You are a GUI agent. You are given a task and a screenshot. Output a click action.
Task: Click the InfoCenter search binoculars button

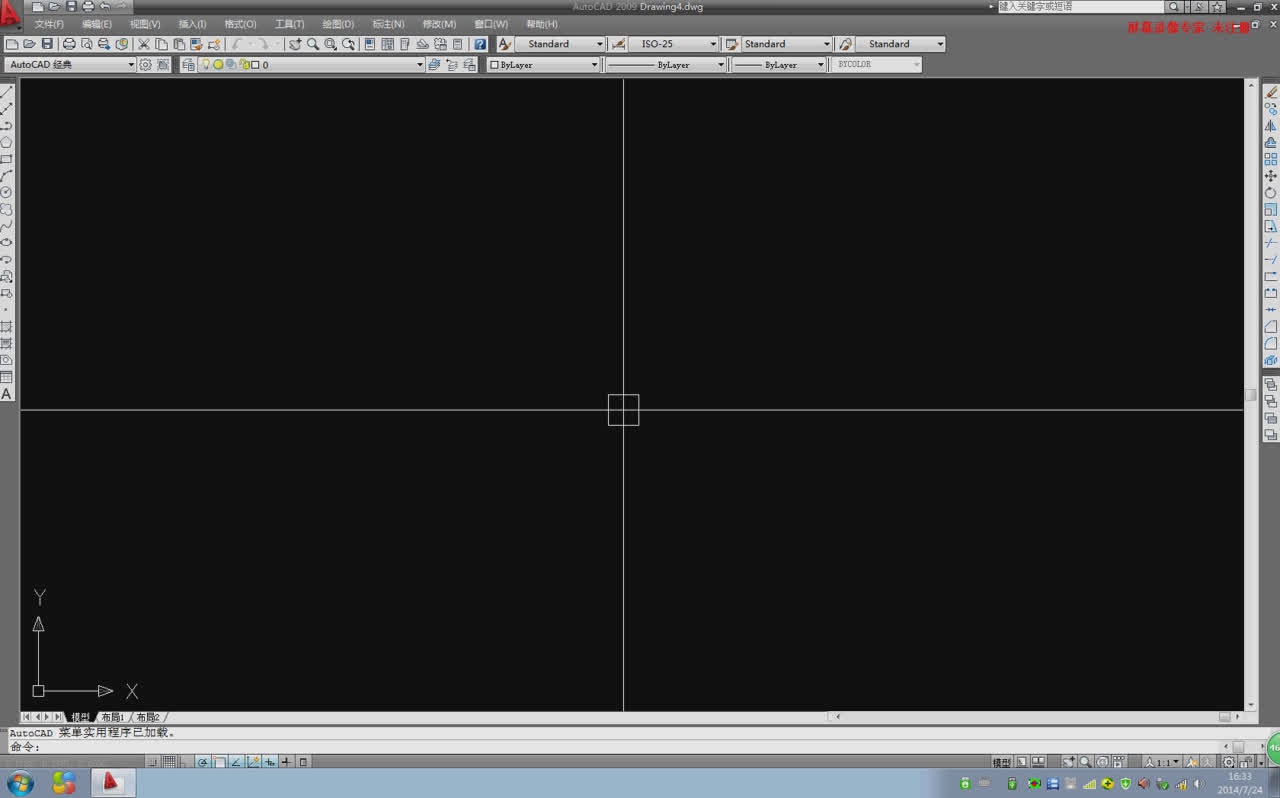[x=1173, y=6]
